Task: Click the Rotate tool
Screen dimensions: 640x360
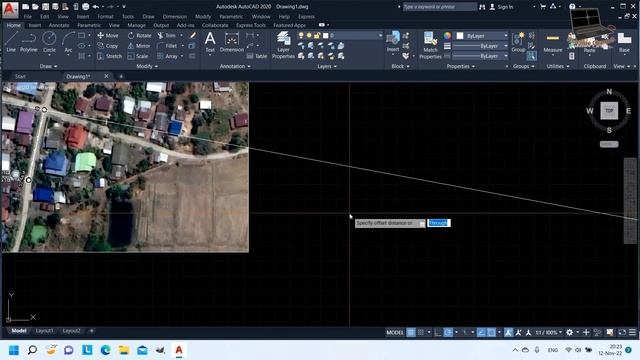Action: (x=139, y=36)
